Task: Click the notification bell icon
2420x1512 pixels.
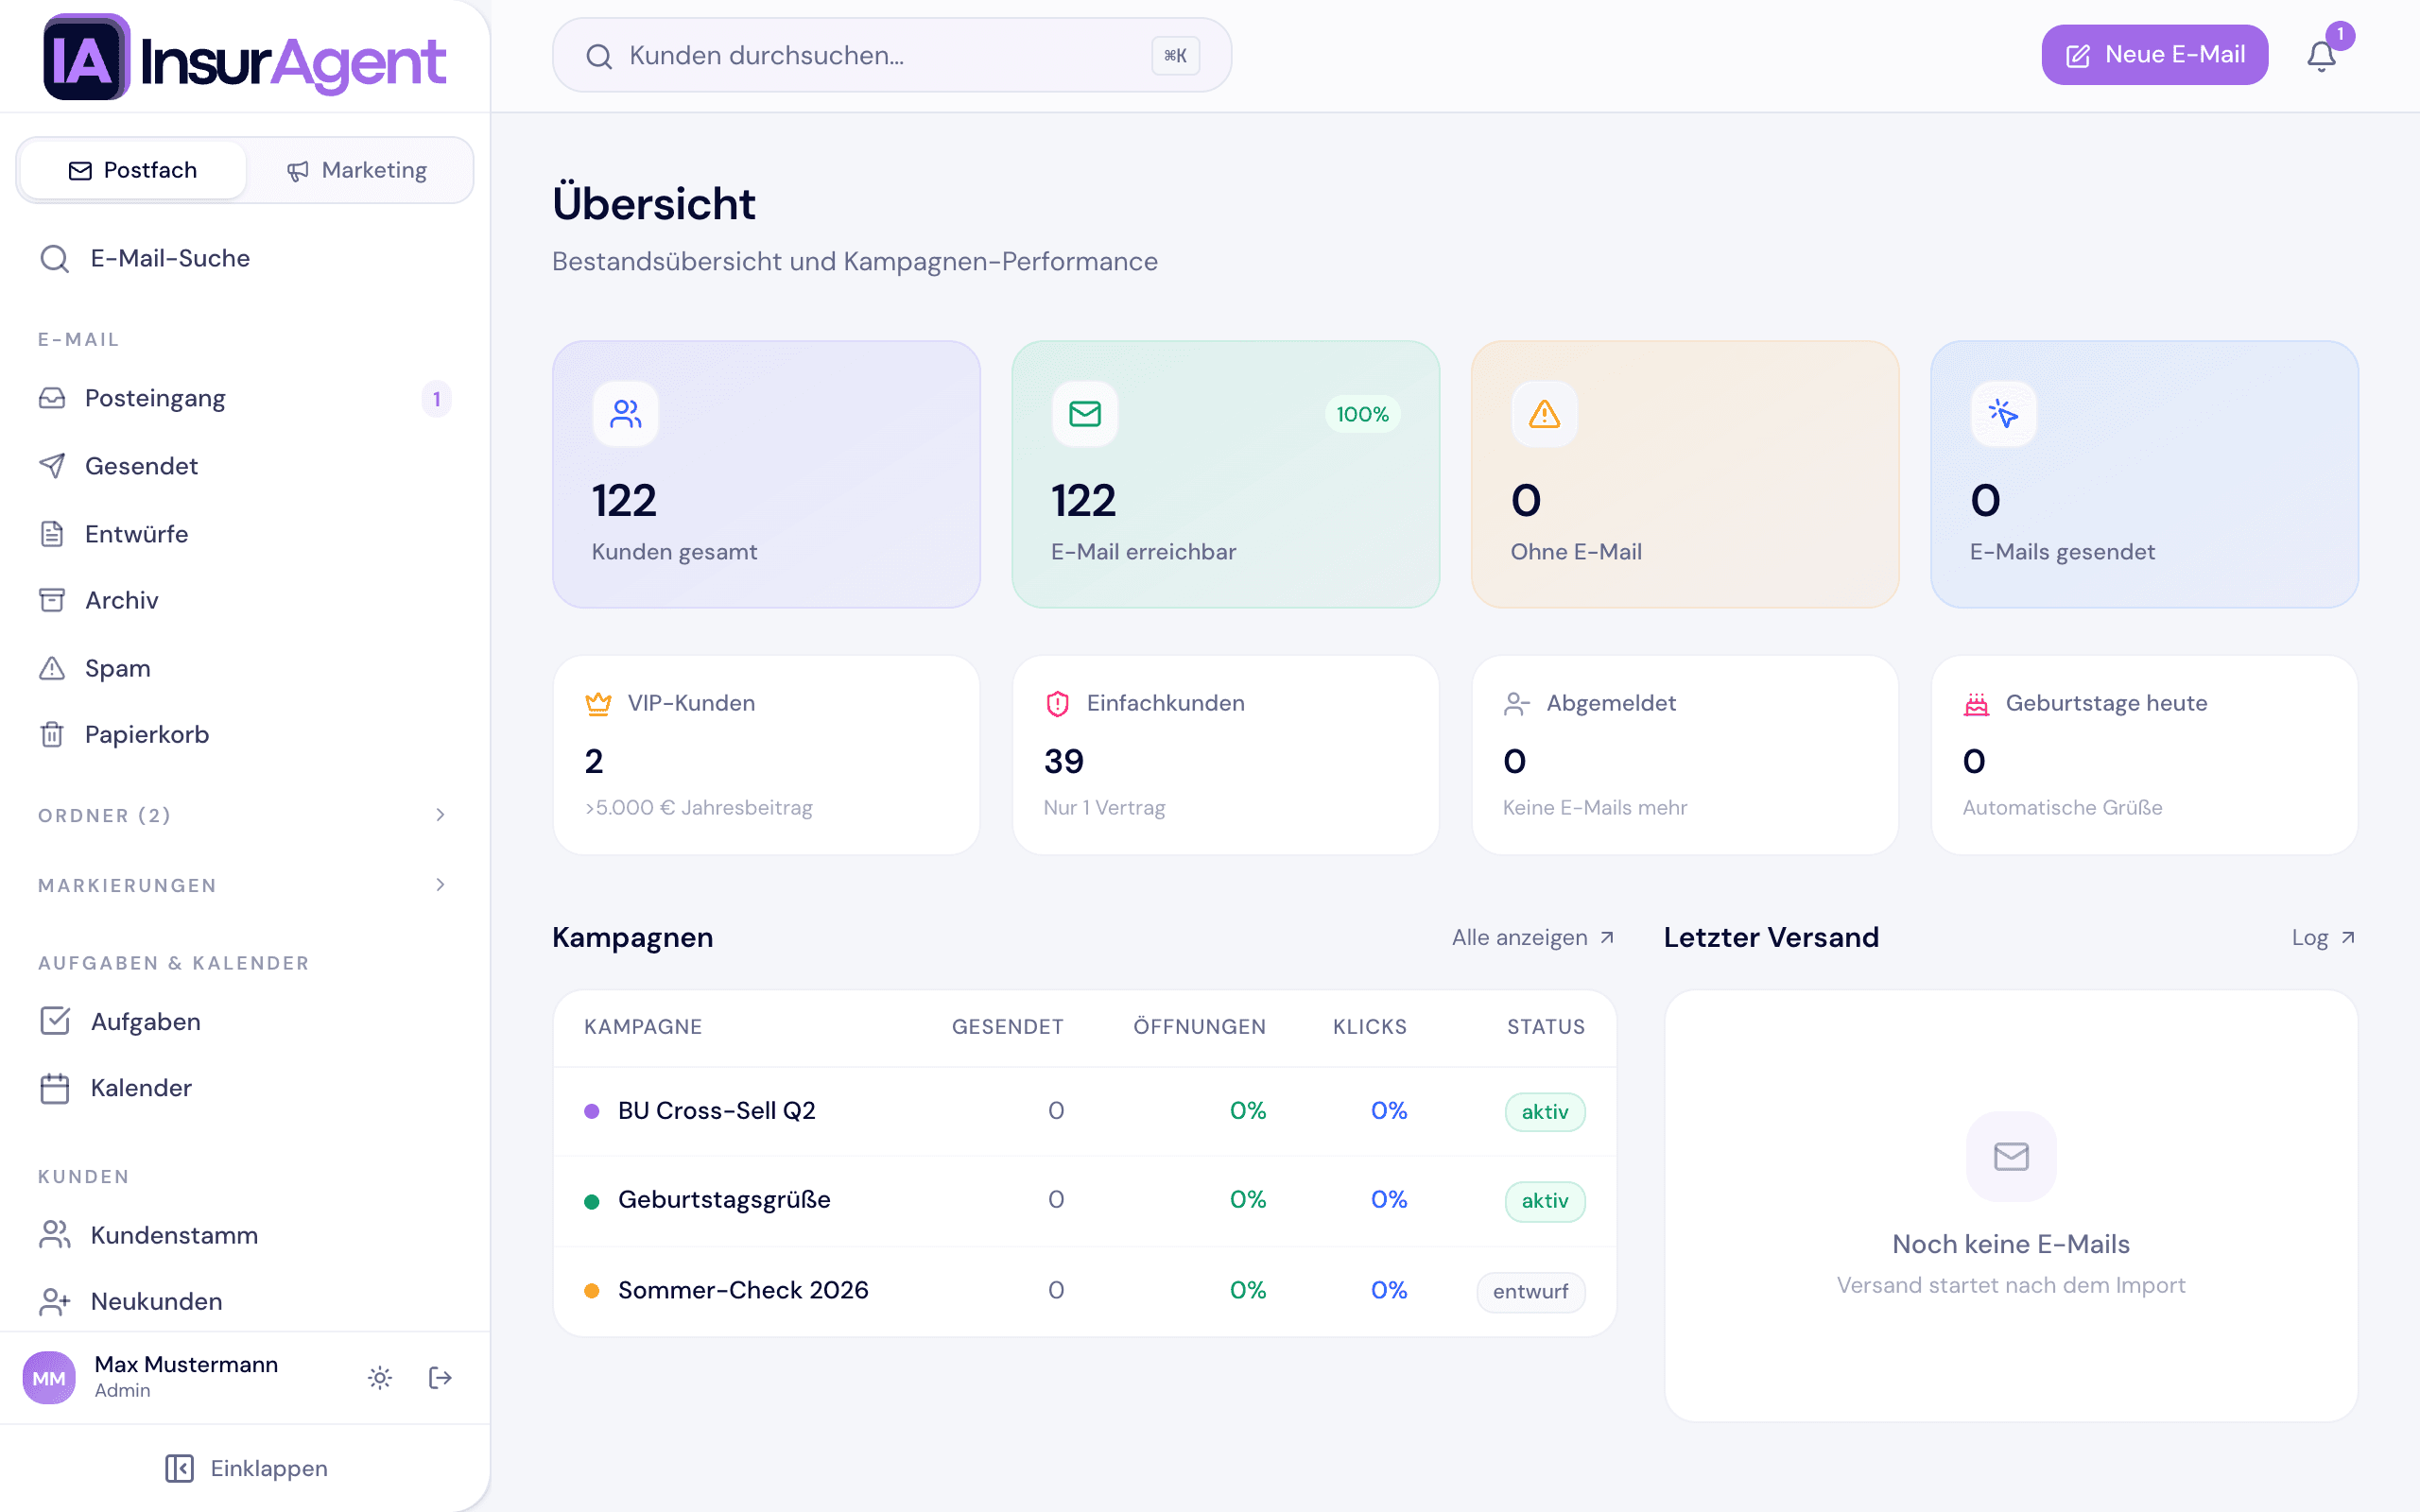Action: pos(2321,56)
